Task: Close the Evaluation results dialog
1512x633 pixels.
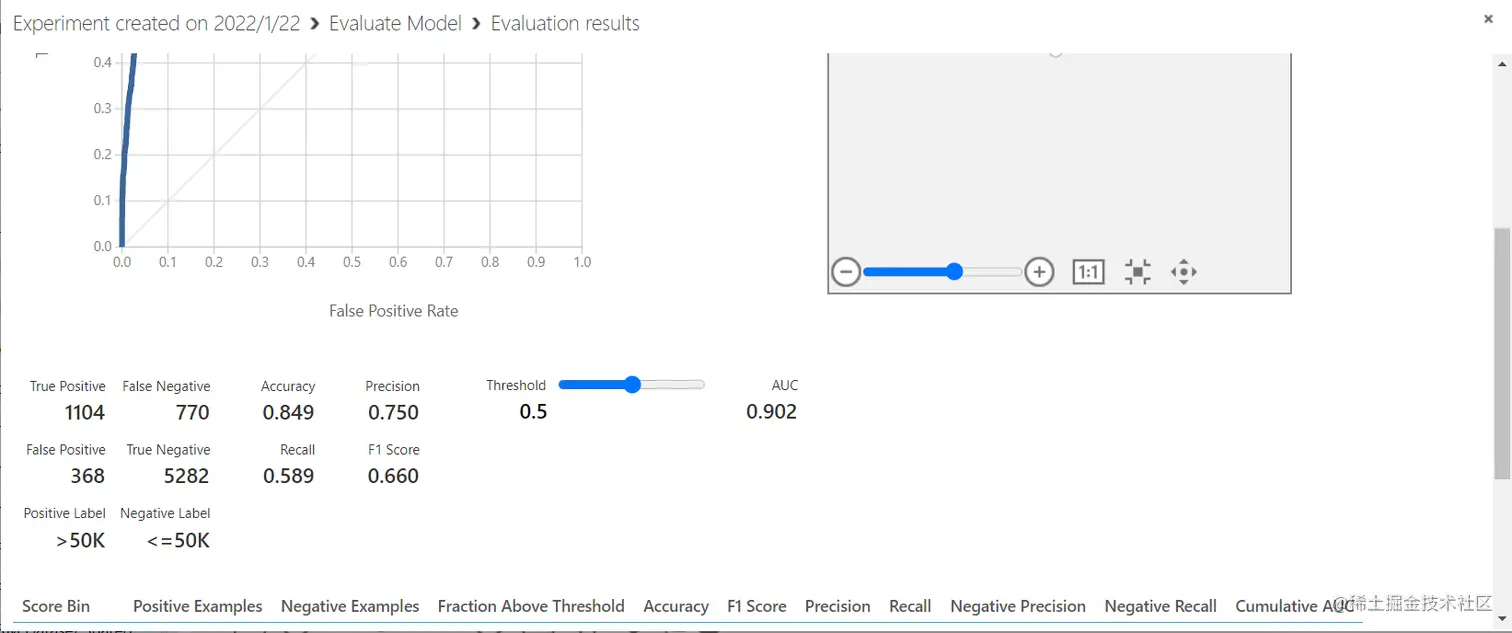Action: coord(1489,18)
